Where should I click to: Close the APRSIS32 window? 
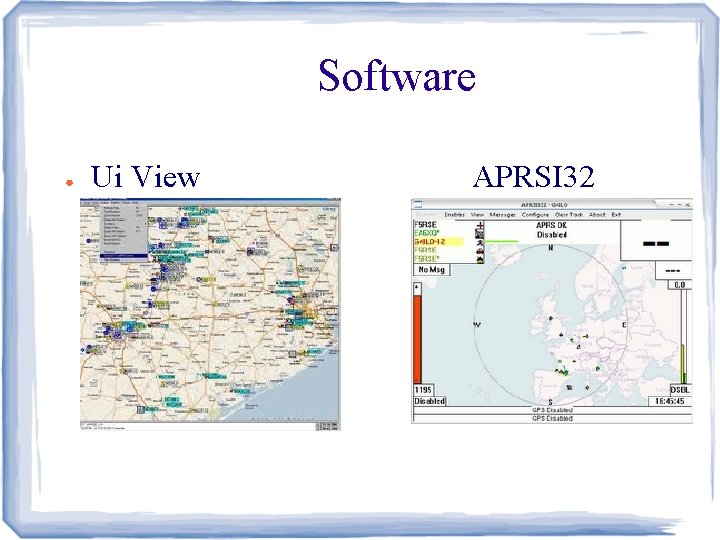(687, 205)
